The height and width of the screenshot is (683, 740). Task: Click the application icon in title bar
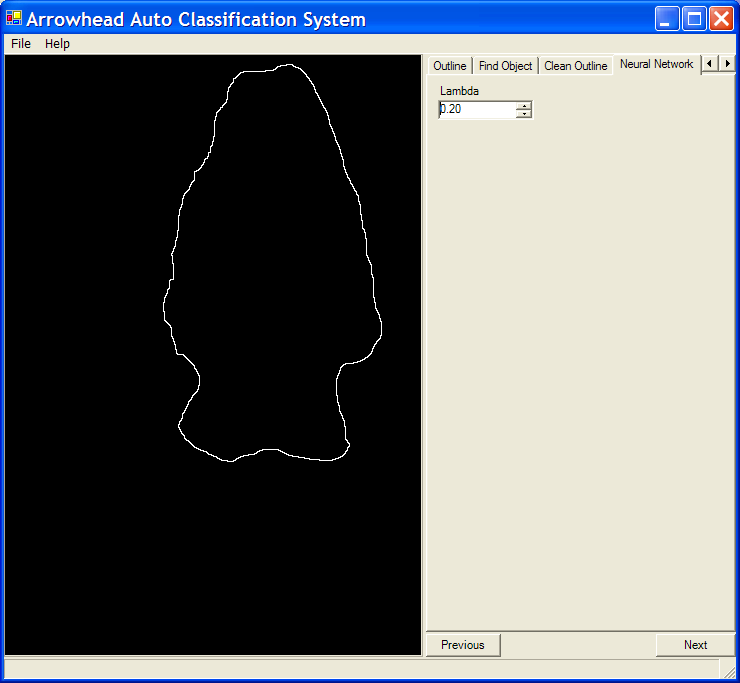14,18
